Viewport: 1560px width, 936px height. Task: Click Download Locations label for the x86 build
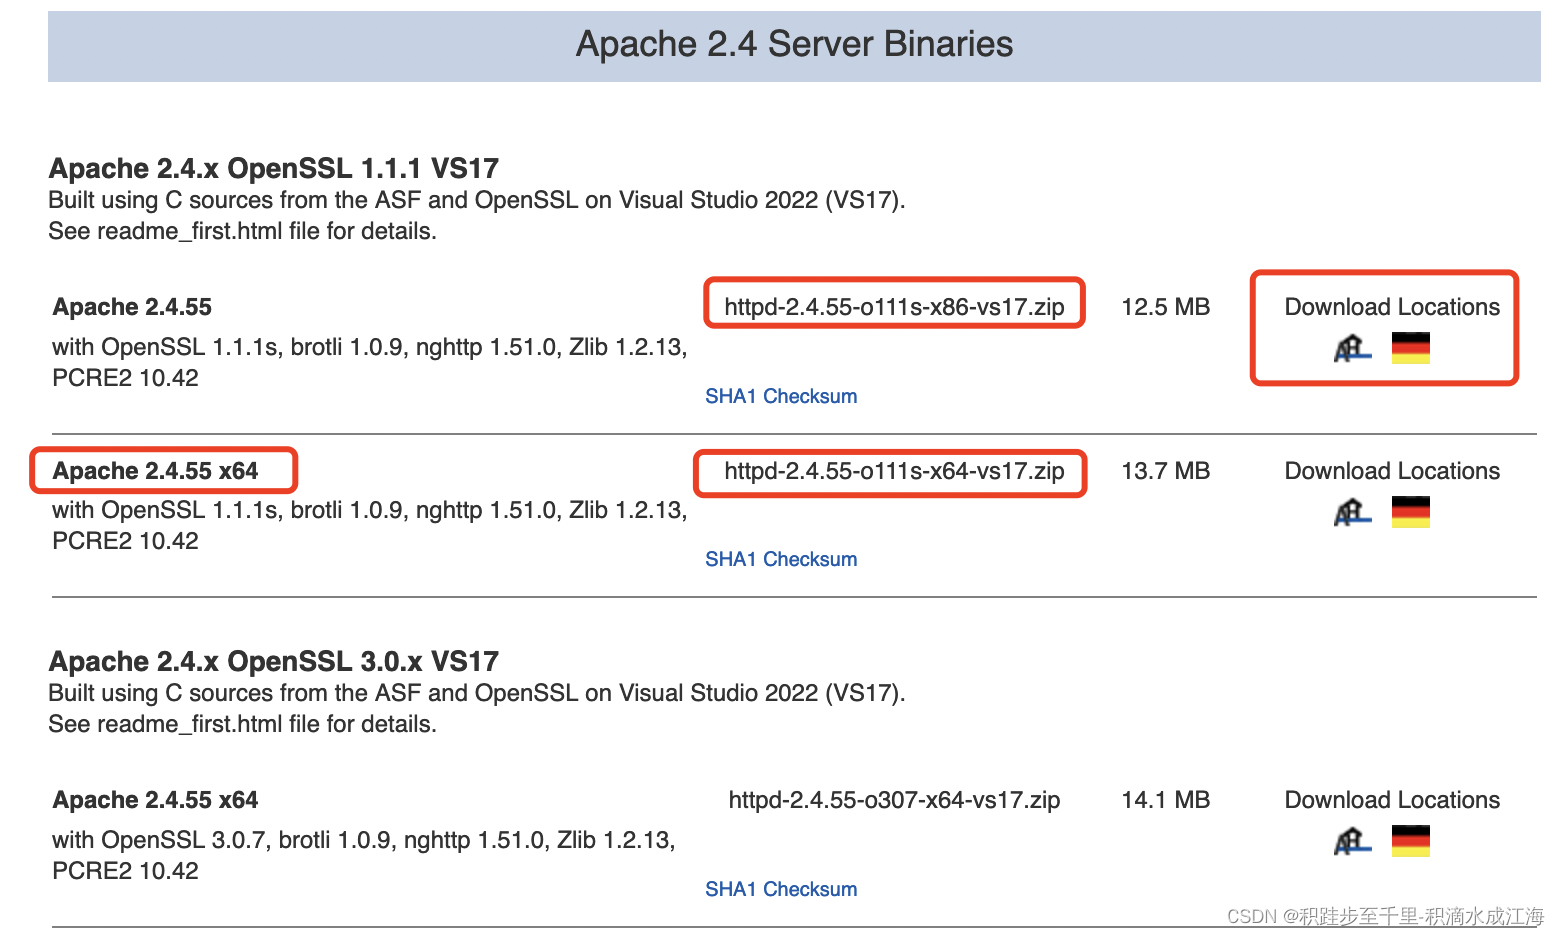click(1392, 307)
